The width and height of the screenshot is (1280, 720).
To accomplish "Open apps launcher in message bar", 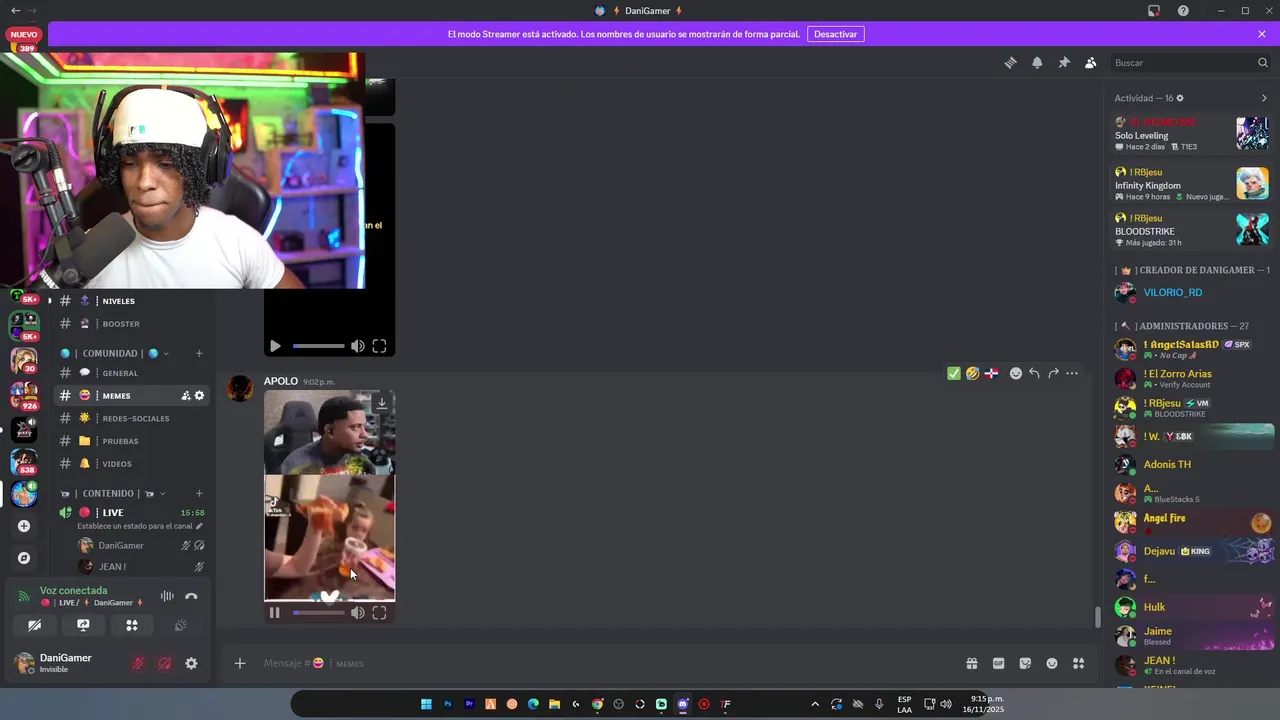I will (x=1078, y=663).
